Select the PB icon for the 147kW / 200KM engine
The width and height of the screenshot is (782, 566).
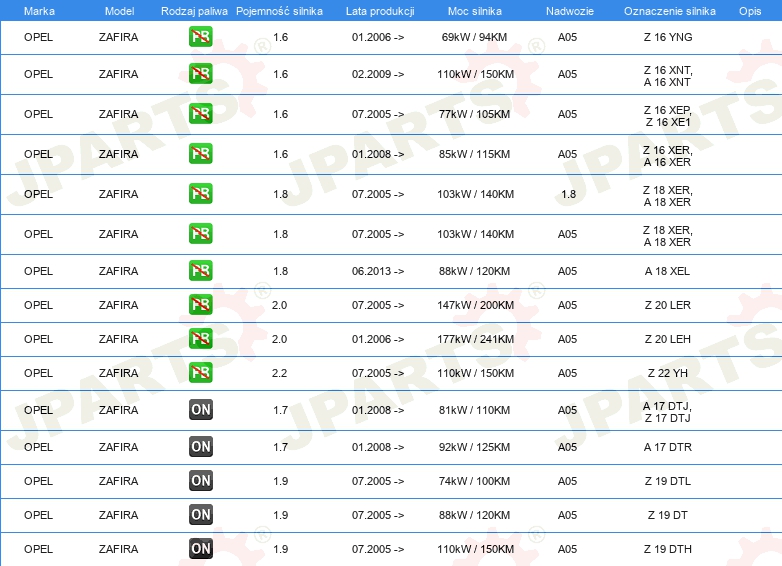tap(201, 305)
